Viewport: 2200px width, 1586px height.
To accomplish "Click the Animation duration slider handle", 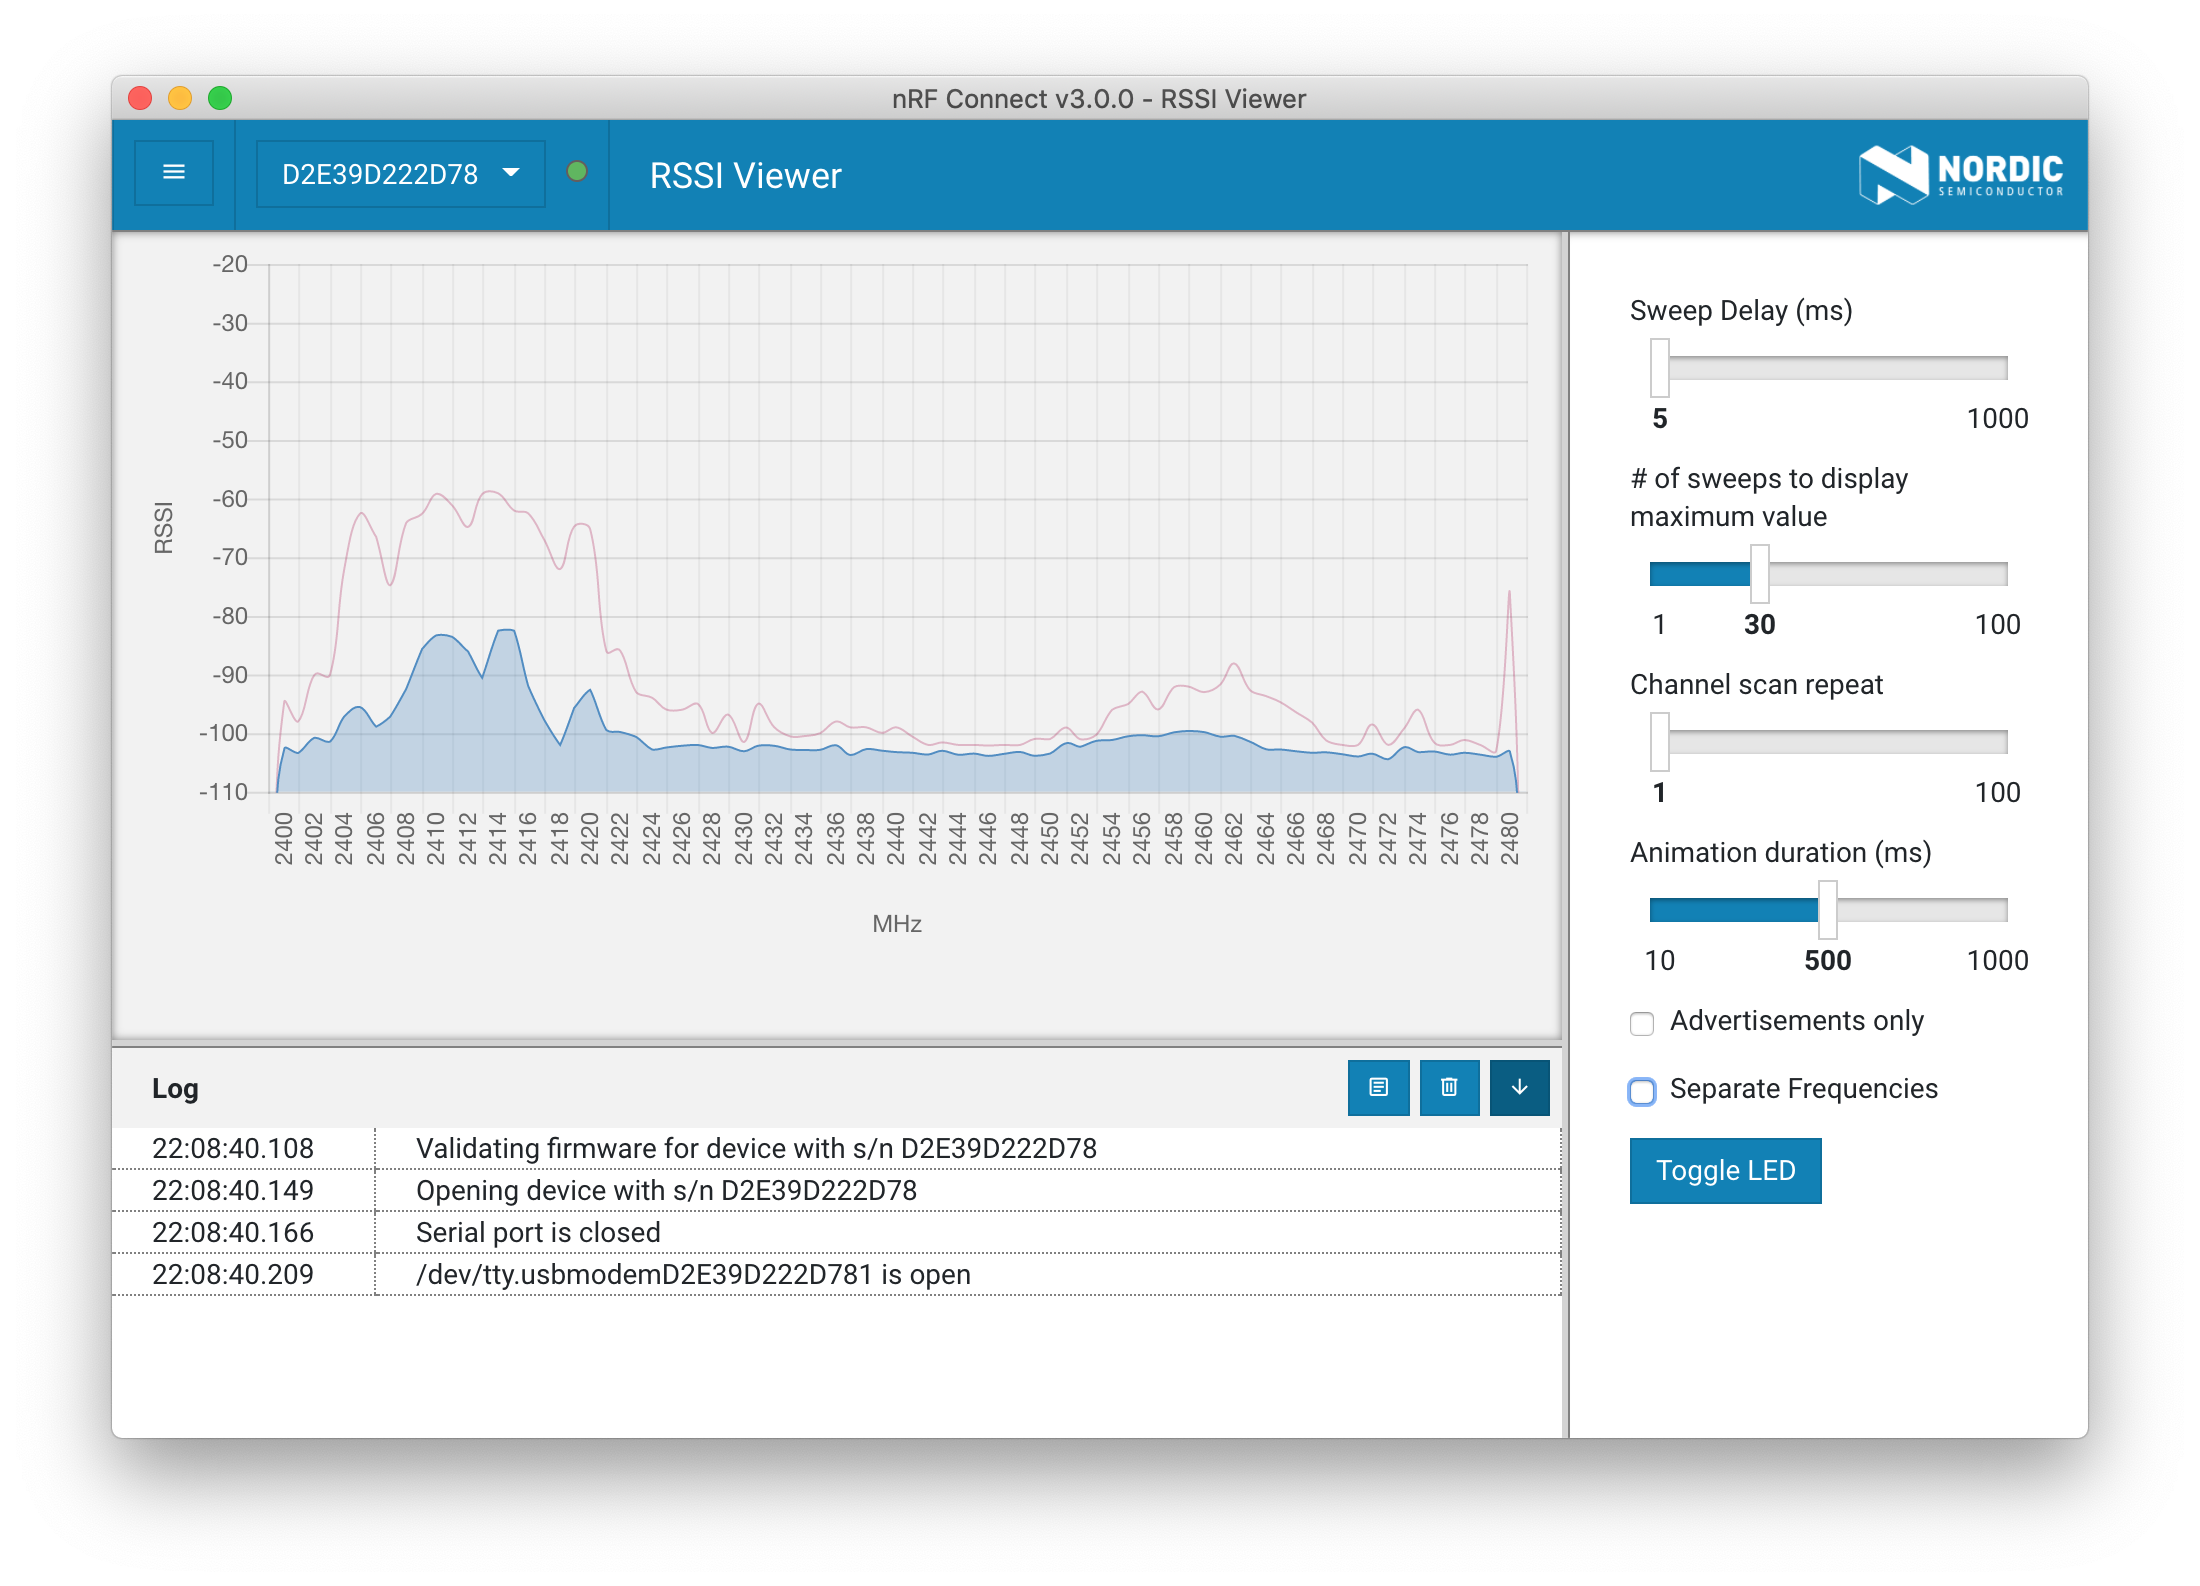I will (1826, 908).
